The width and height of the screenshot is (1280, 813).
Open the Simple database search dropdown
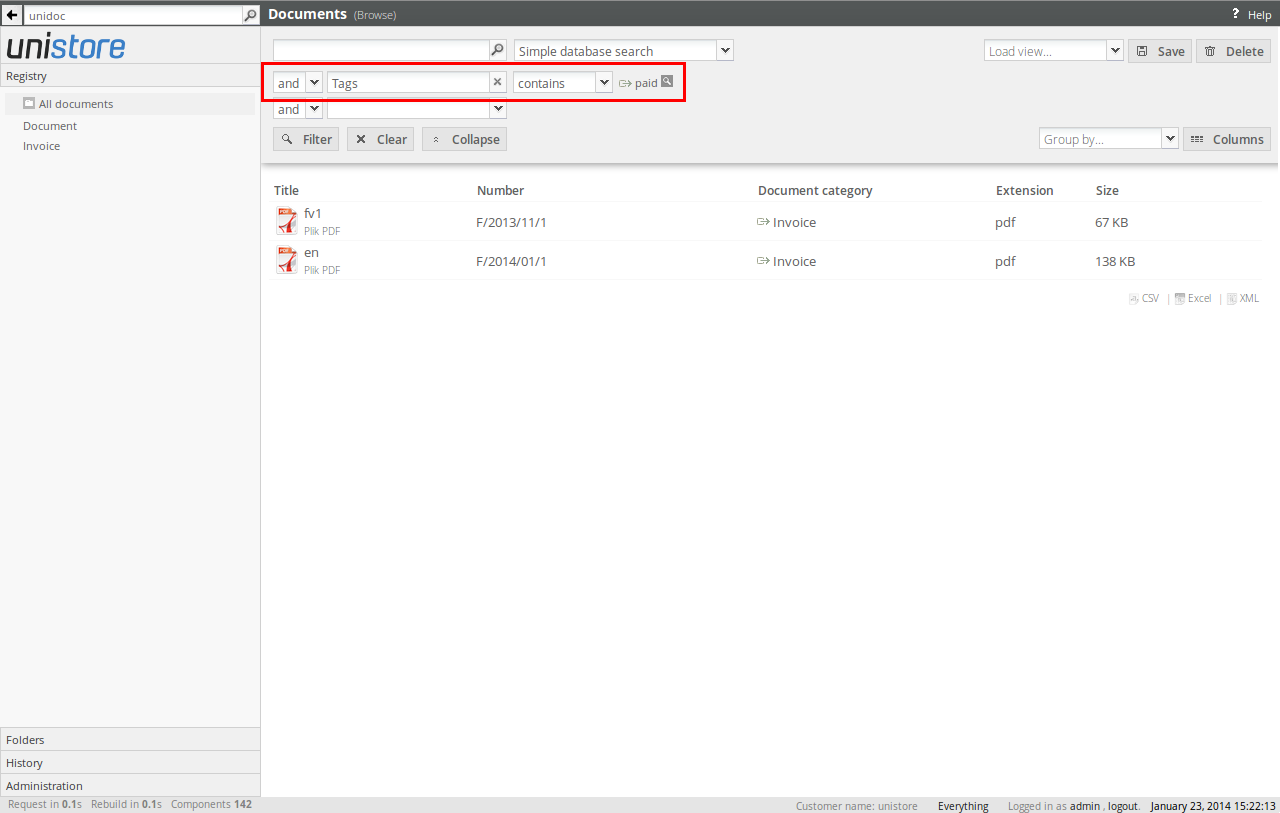point(725,50)
